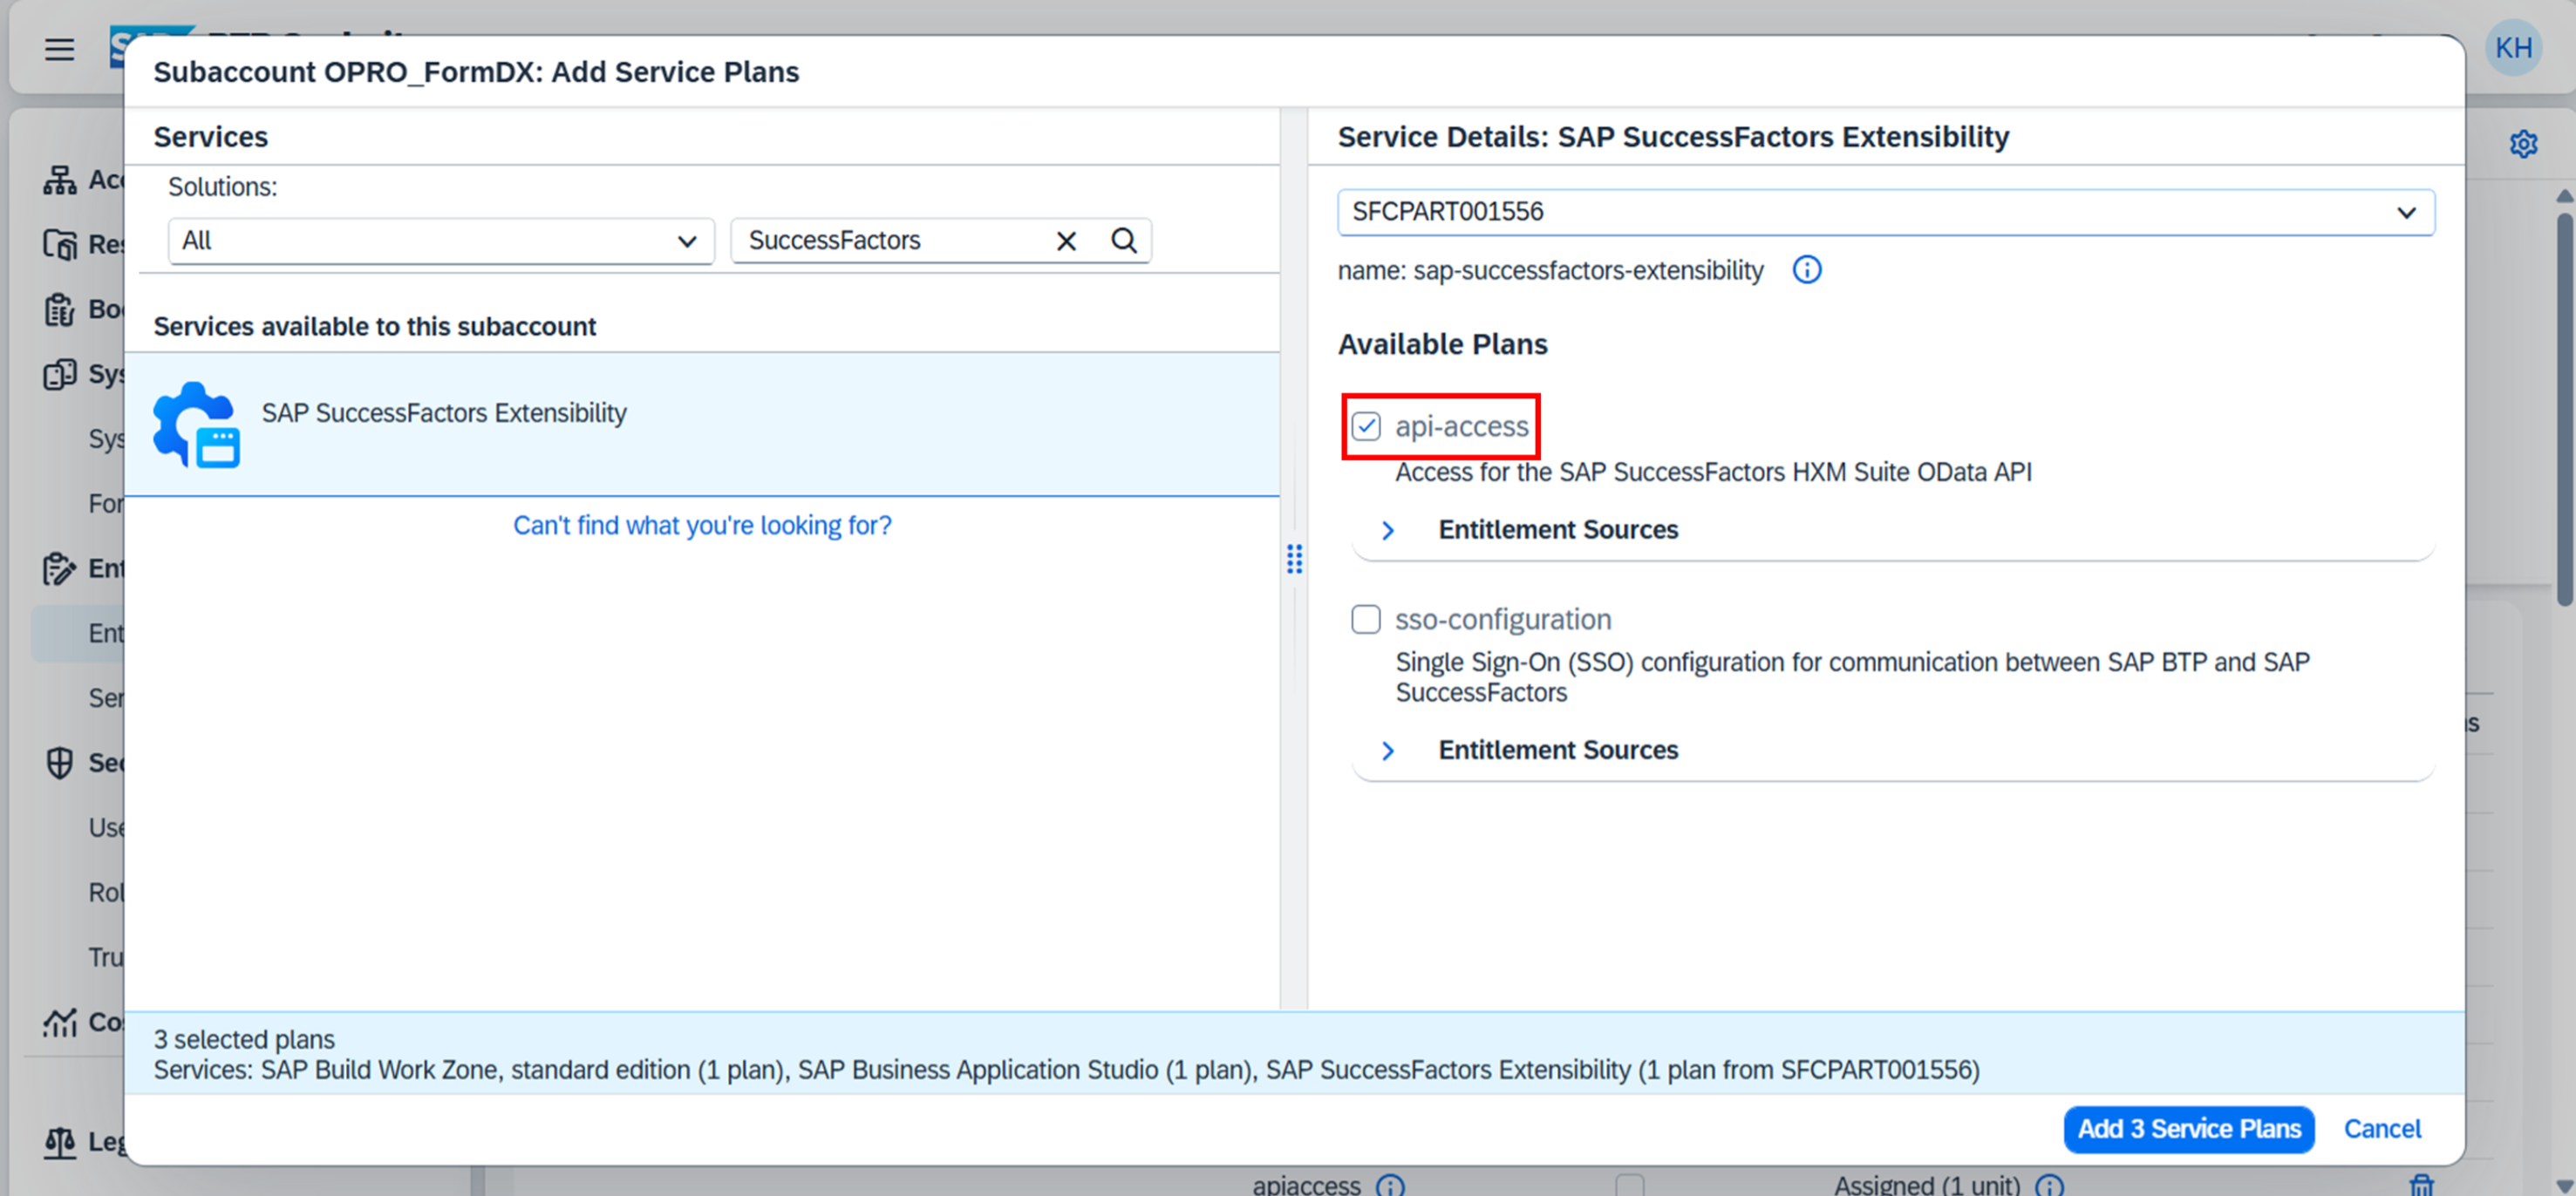Uncheck the api-access plan checkbox
This screenshot has width=2576, height=1196.
[1366, 426]
